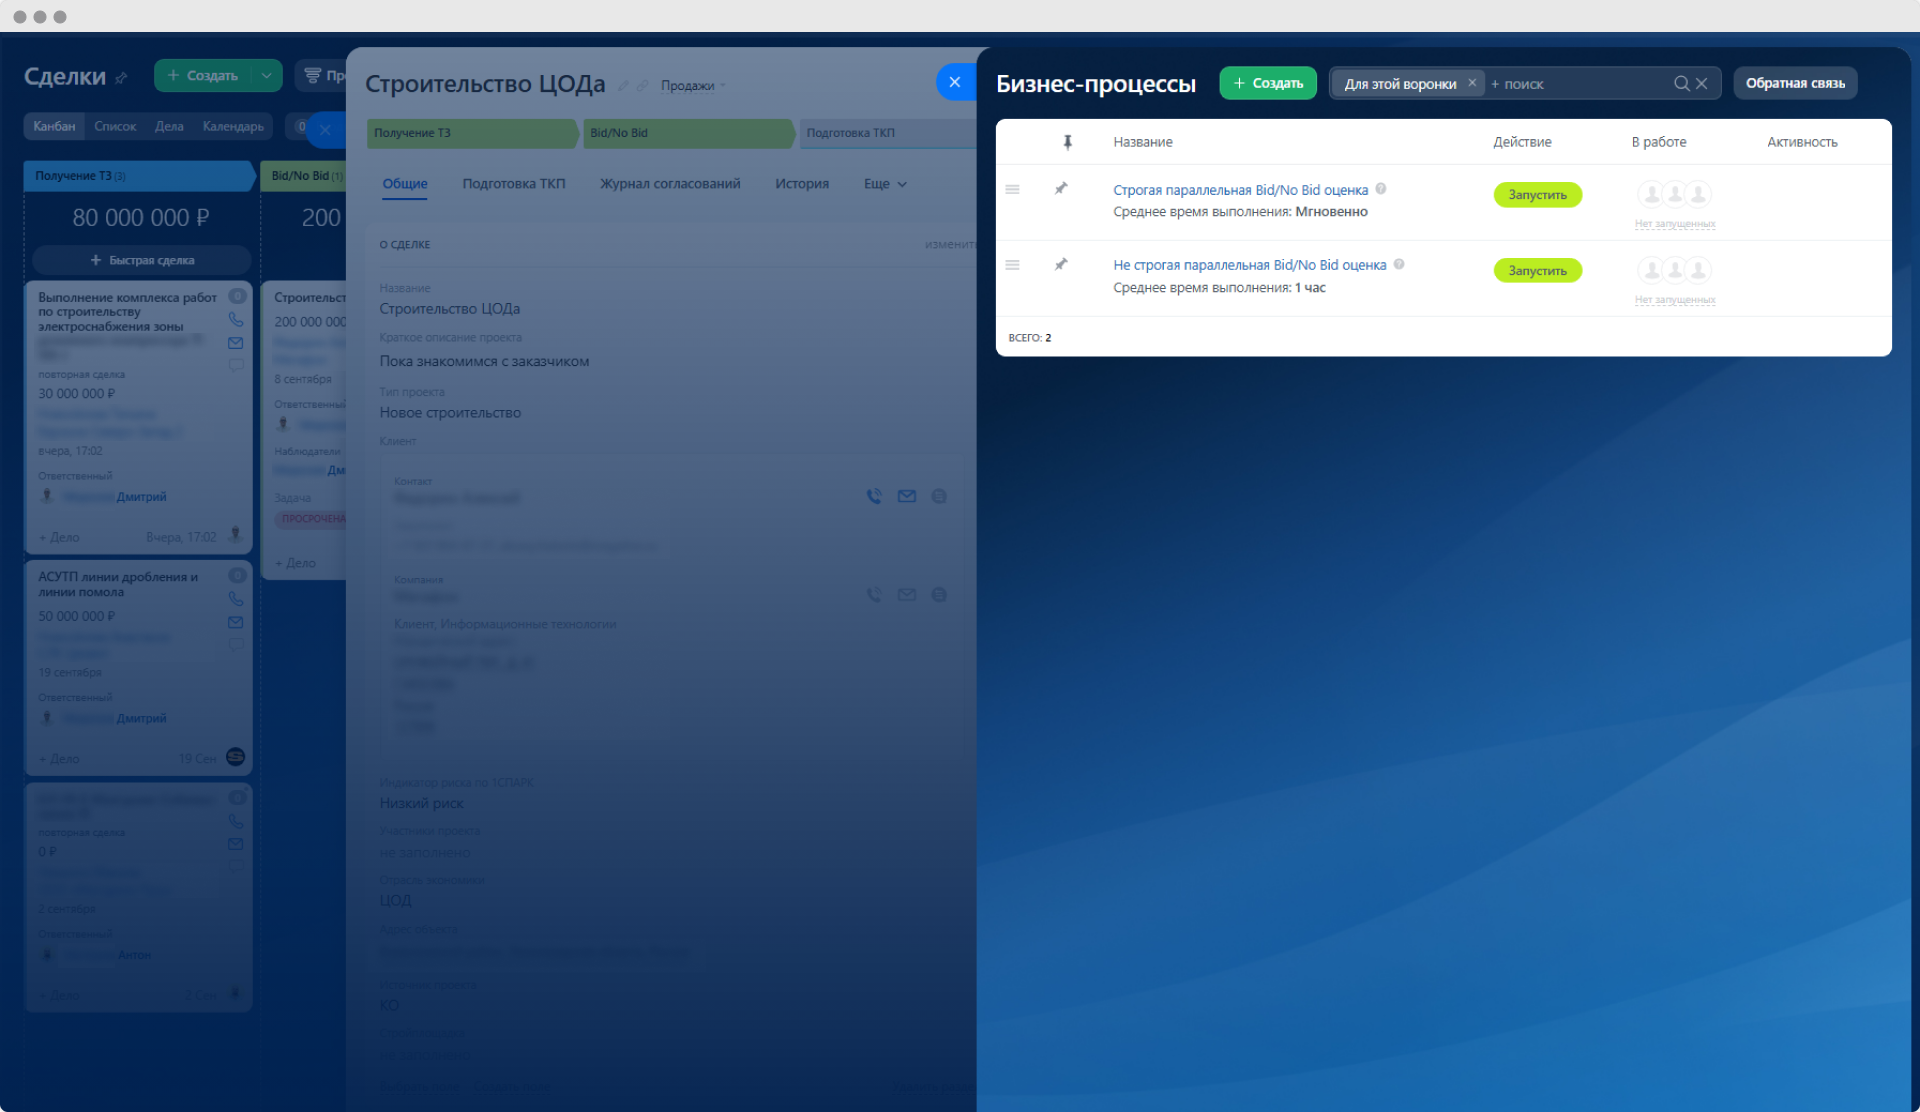Click drag handle of Строгая параллельная row

pos(1012,189)
